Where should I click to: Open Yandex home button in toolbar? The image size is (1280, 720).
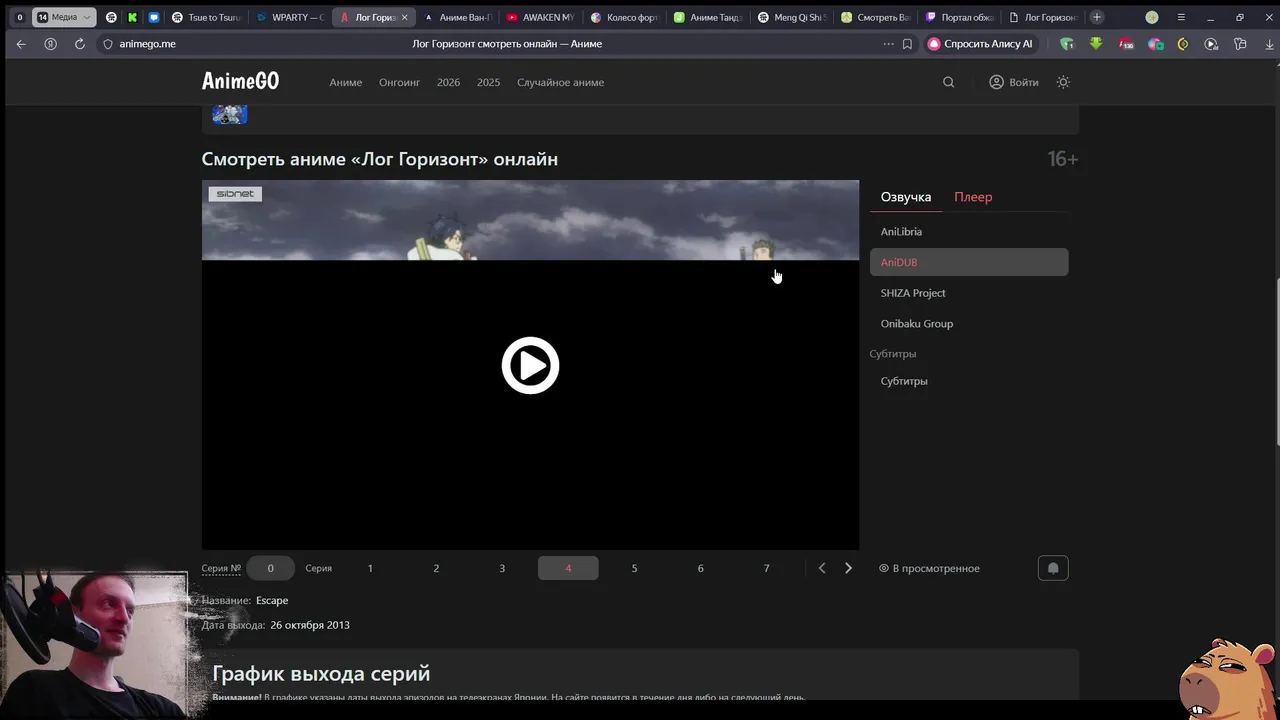tap(51, 44)
